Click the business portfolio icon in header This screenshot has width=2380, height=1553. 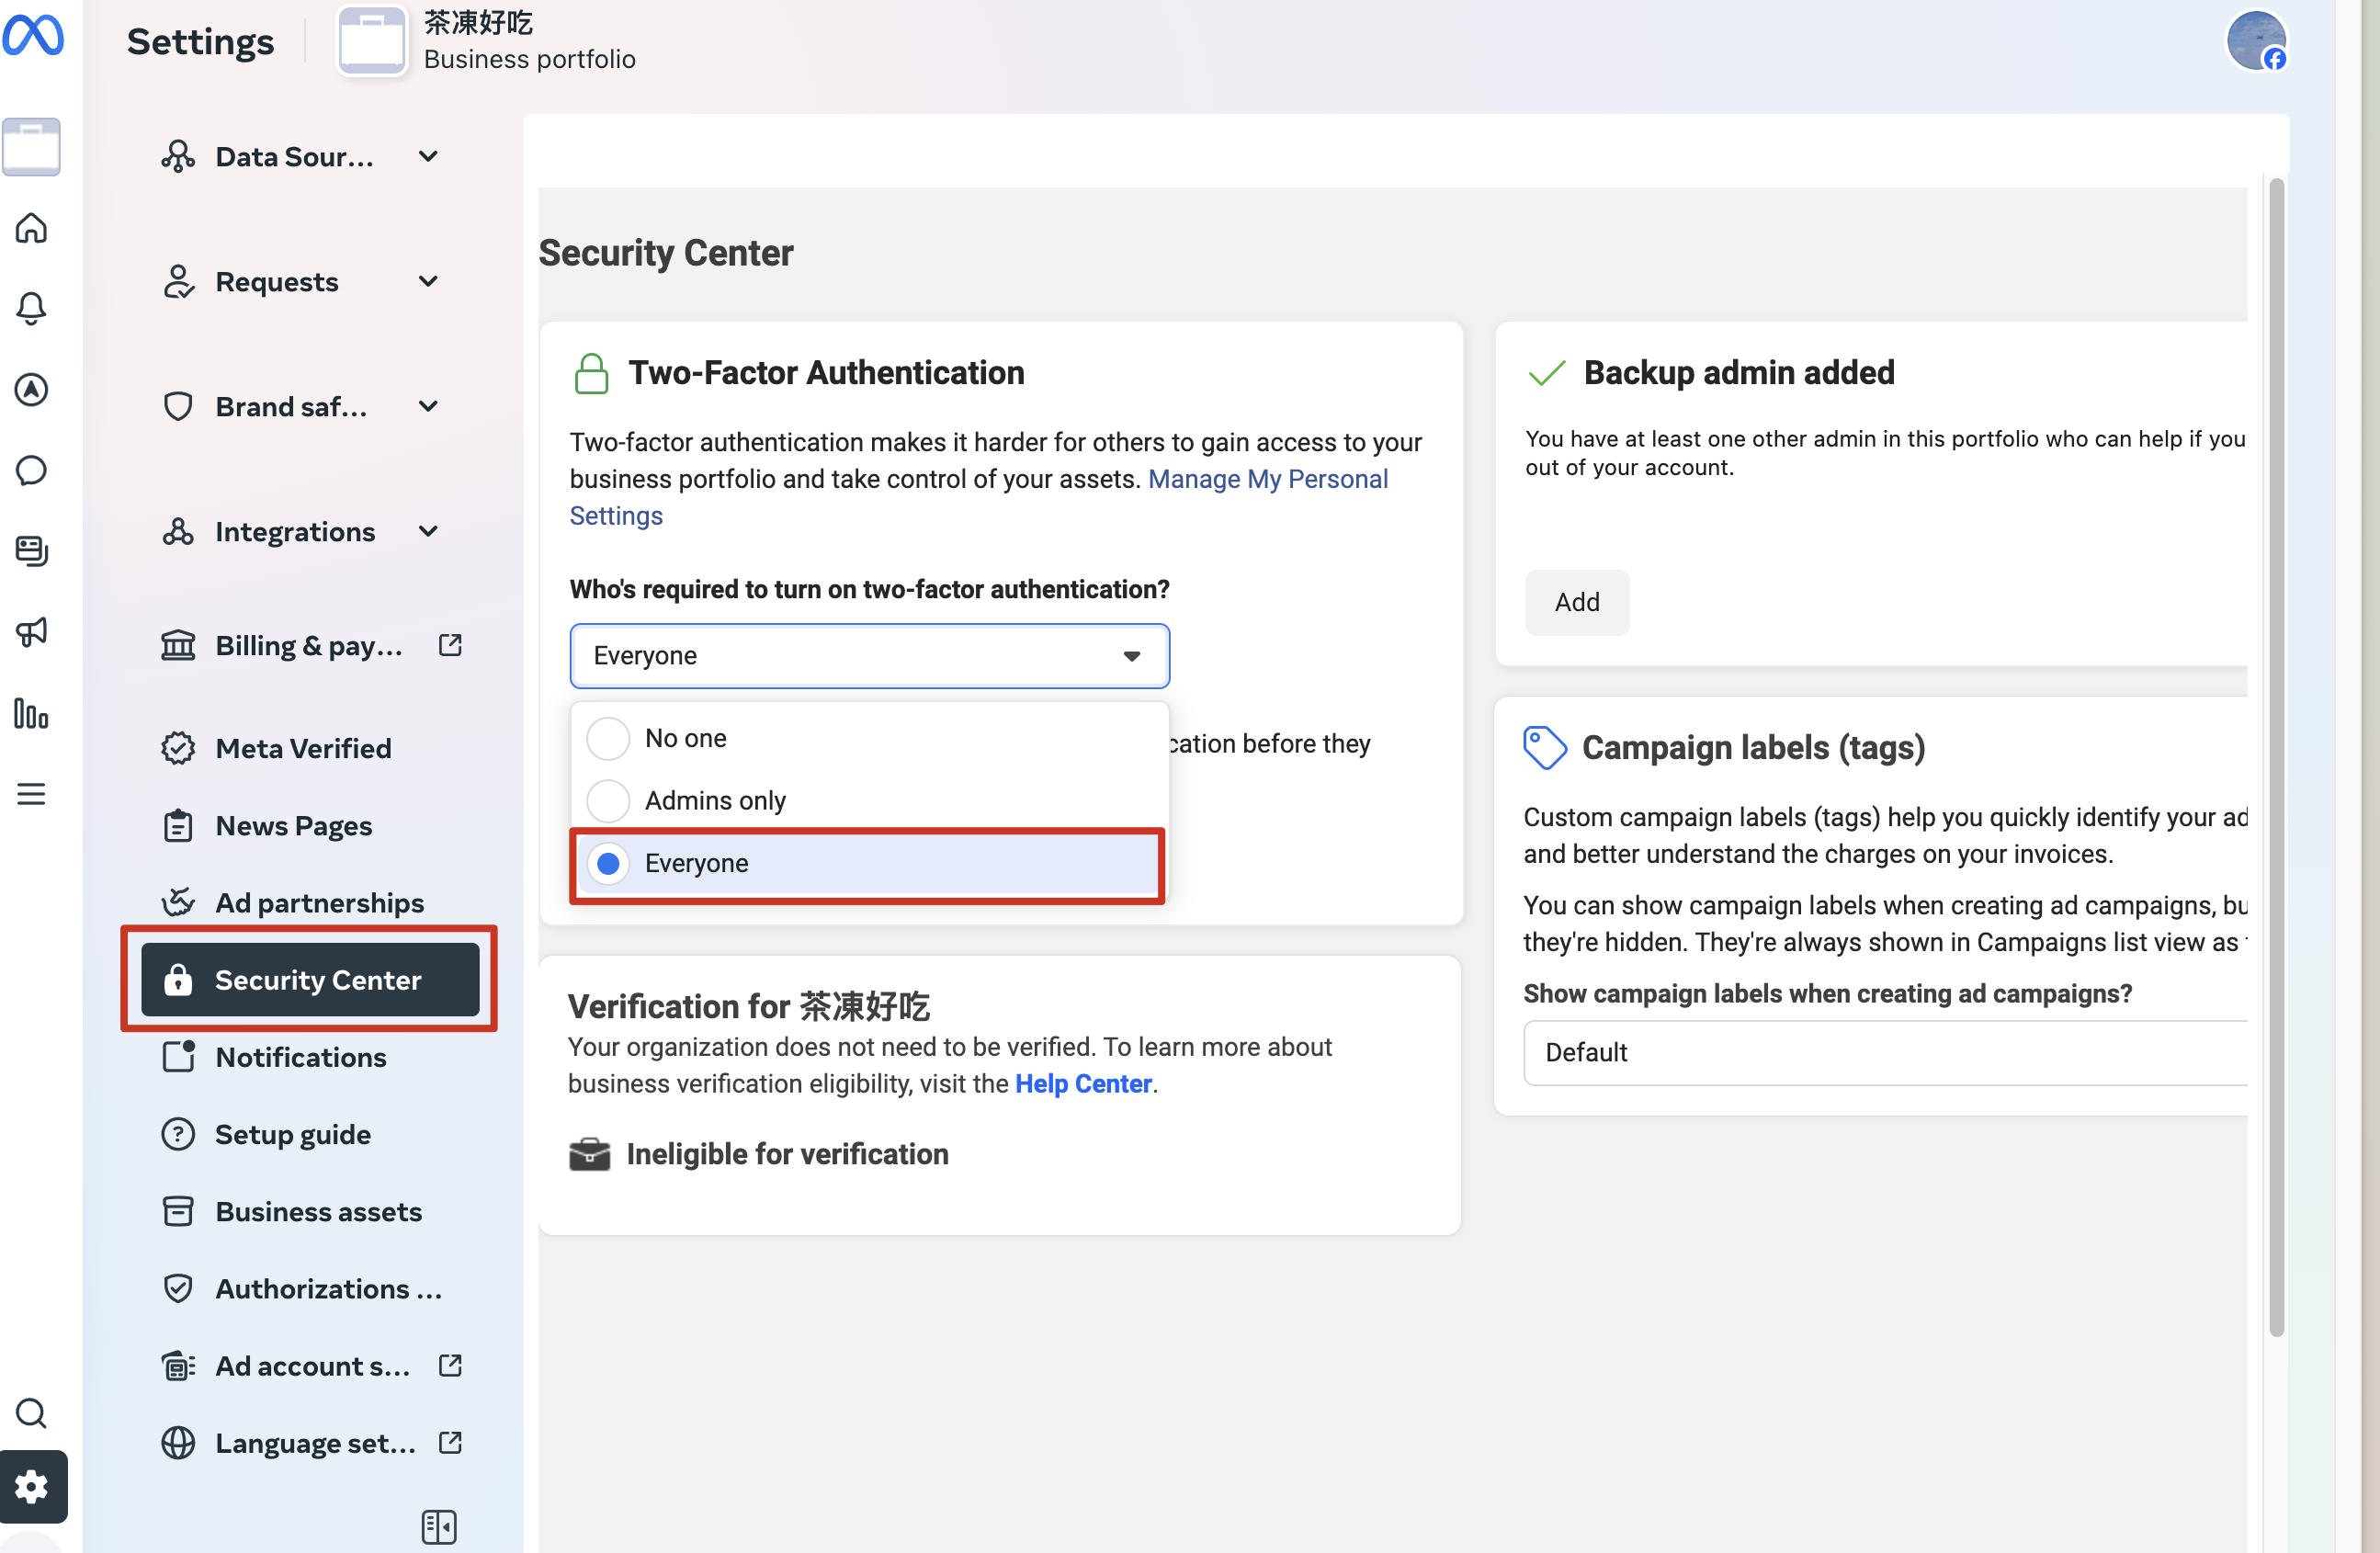tap(372, 41)
